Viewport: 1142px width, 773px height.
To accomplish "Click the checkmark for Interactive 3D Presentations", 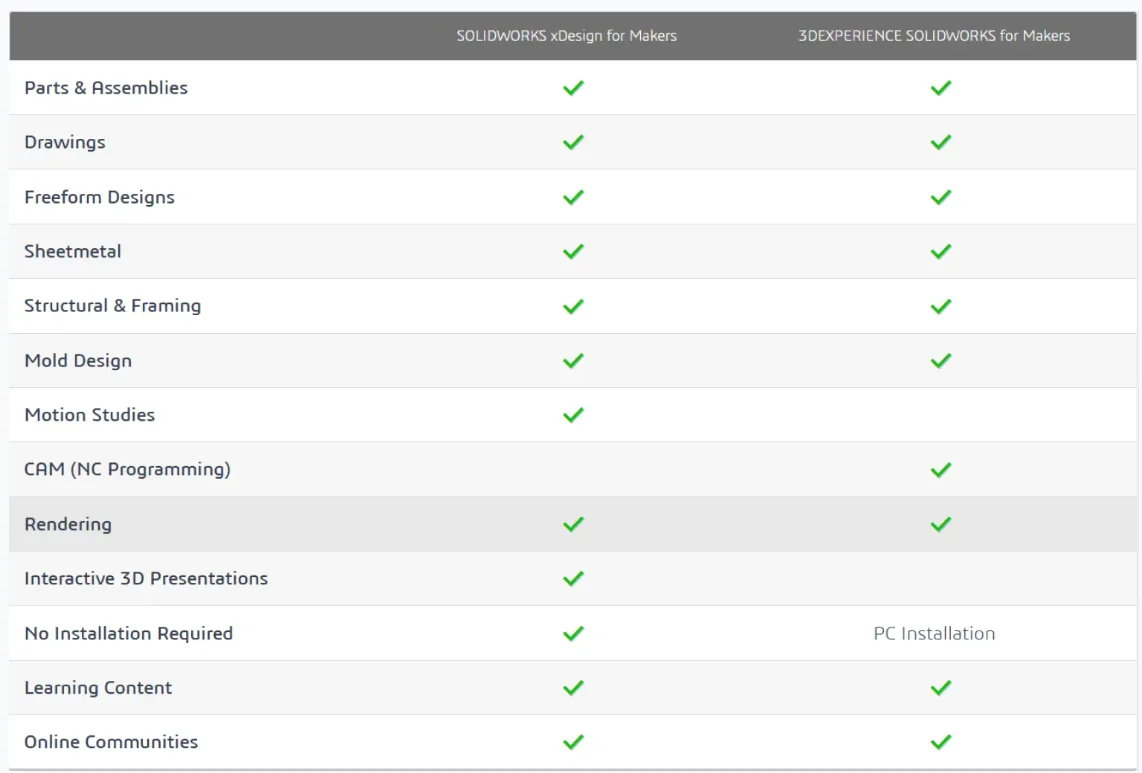I will 573,578.
